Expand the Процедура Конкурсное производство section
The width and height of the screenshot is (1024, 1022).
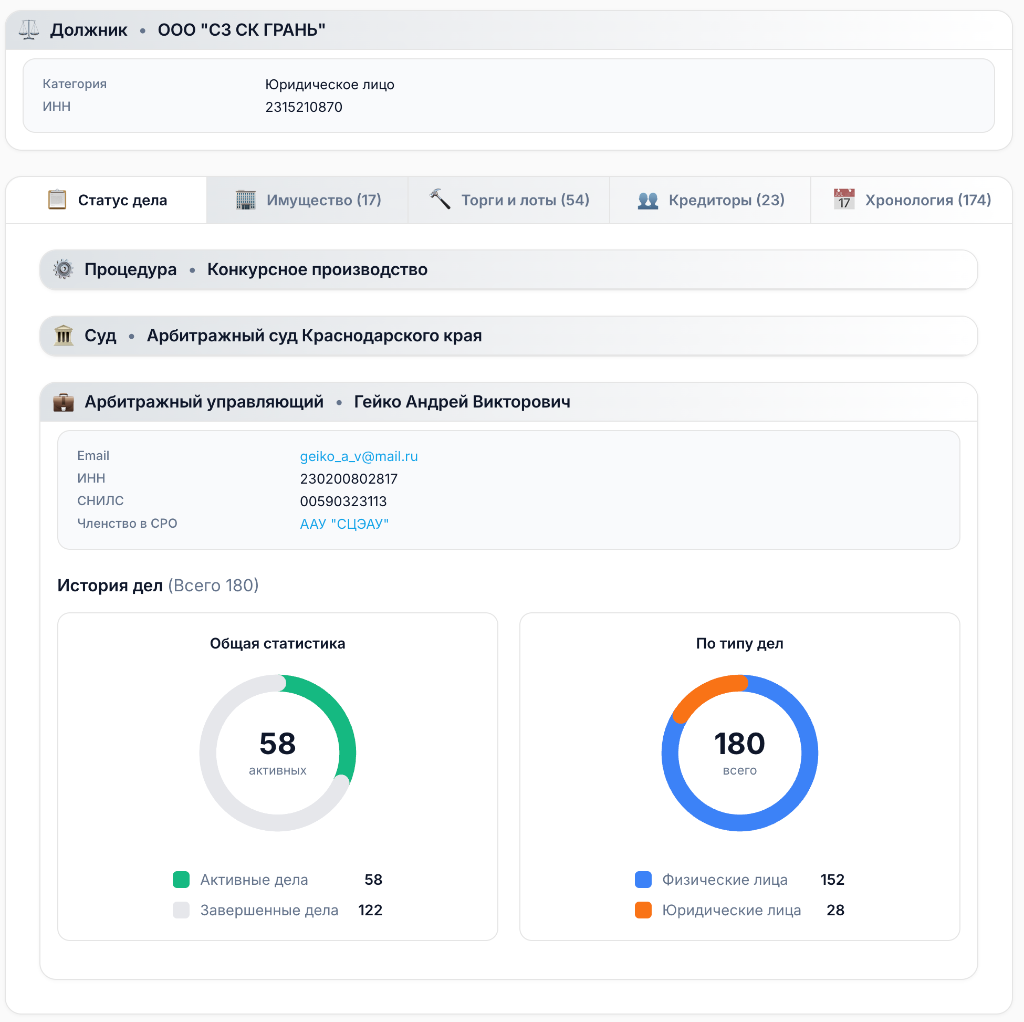click(508, 270)
